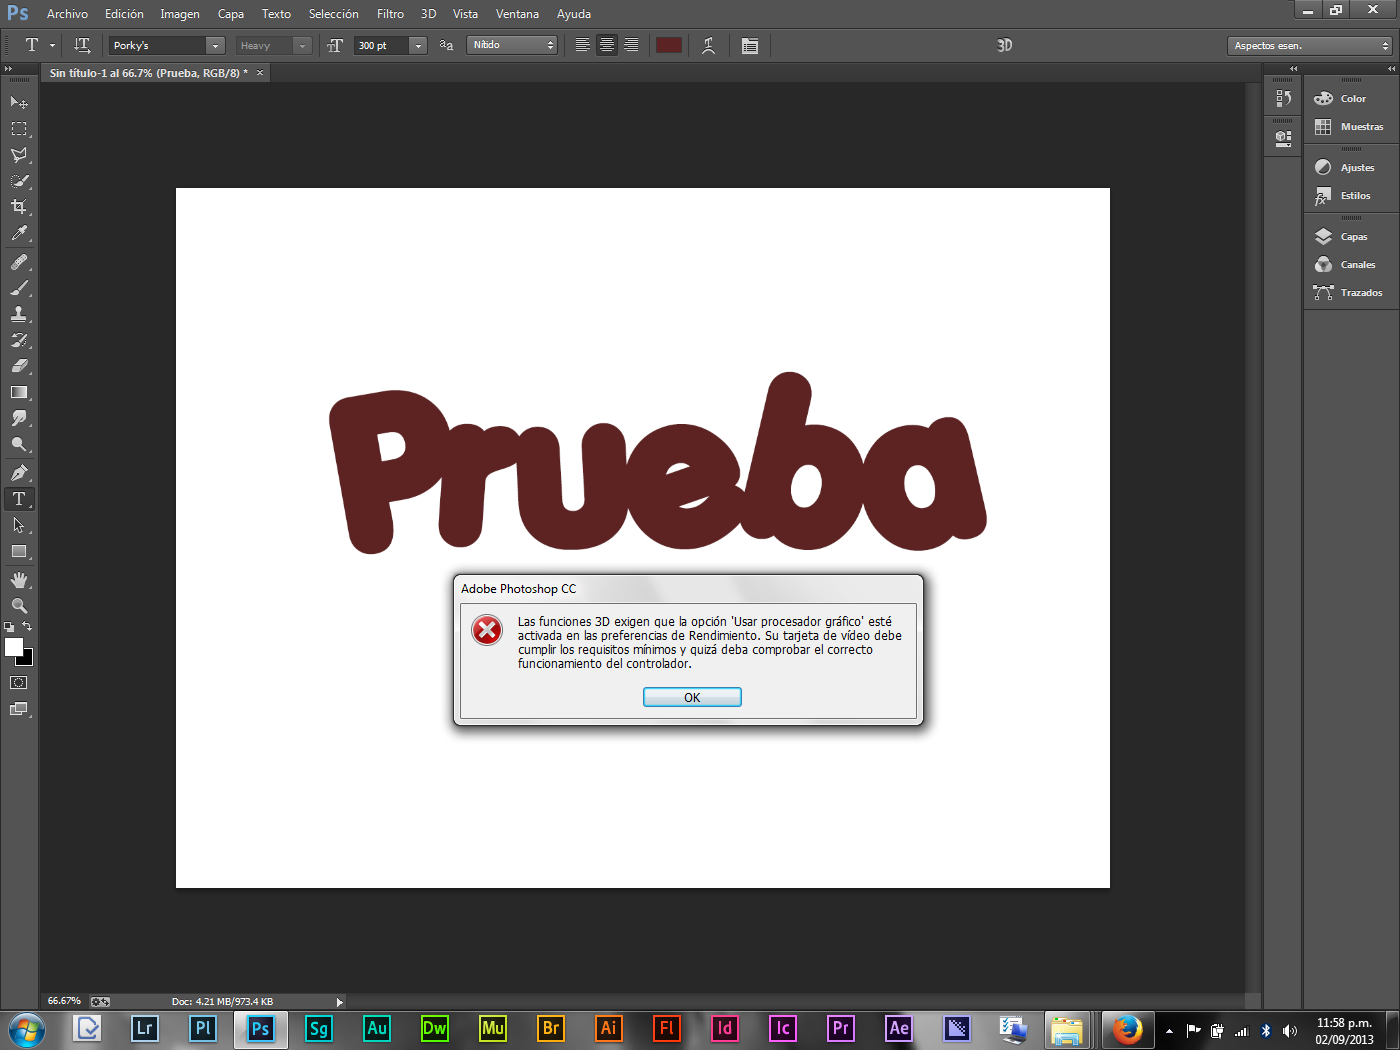
Task: Create warped text
Action: pos(708,45)
